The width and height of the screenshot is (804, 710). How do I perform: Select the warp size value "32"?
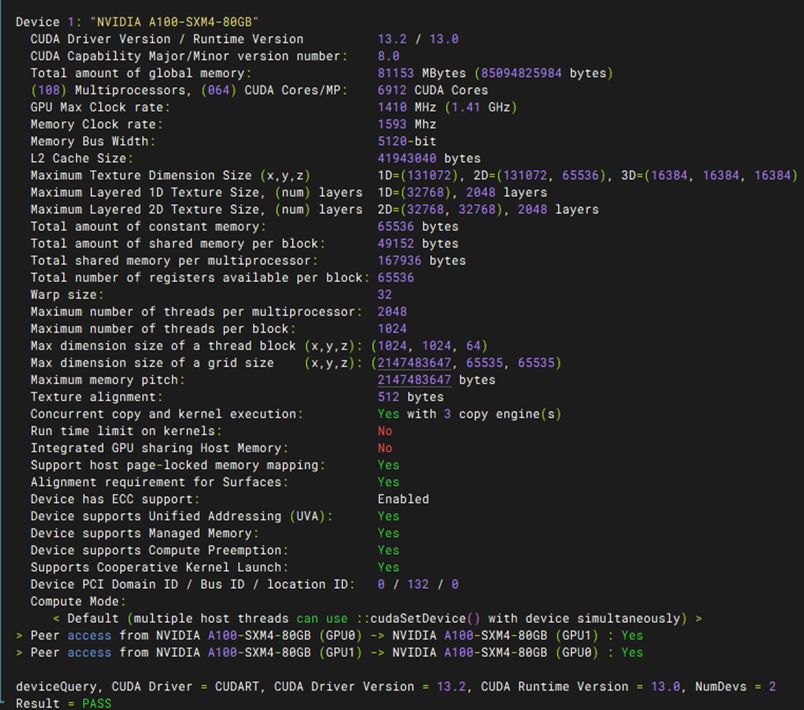click(385, 294)
